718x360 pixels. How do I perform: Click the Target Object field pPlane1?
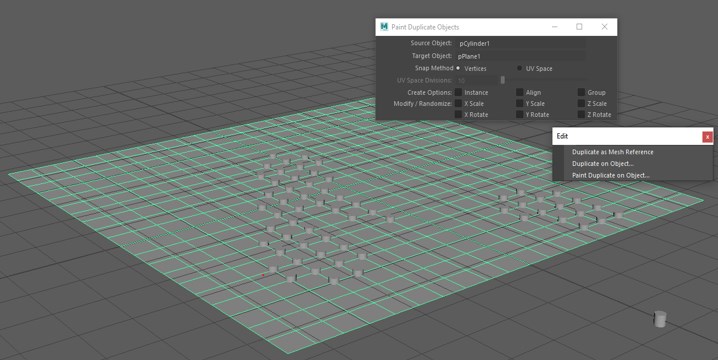521,56
